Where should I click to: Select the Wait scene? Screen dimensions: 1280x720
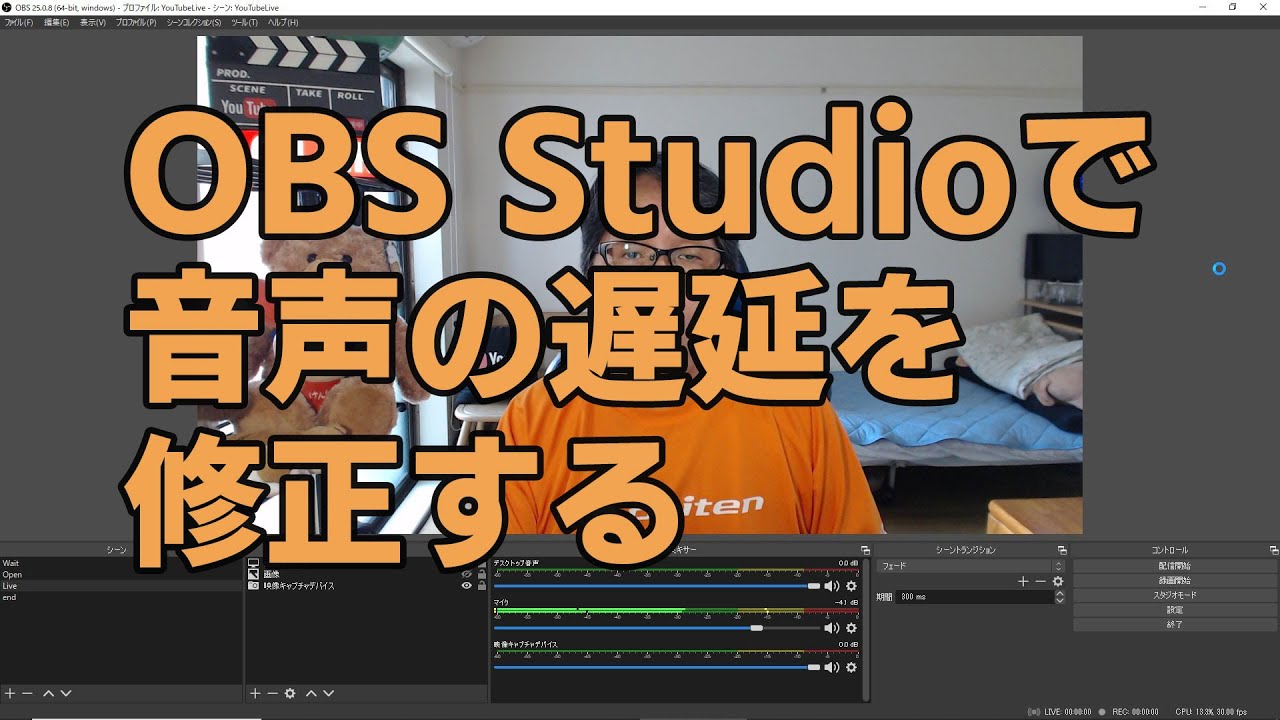pyautogui.click(x=121, y=563)
